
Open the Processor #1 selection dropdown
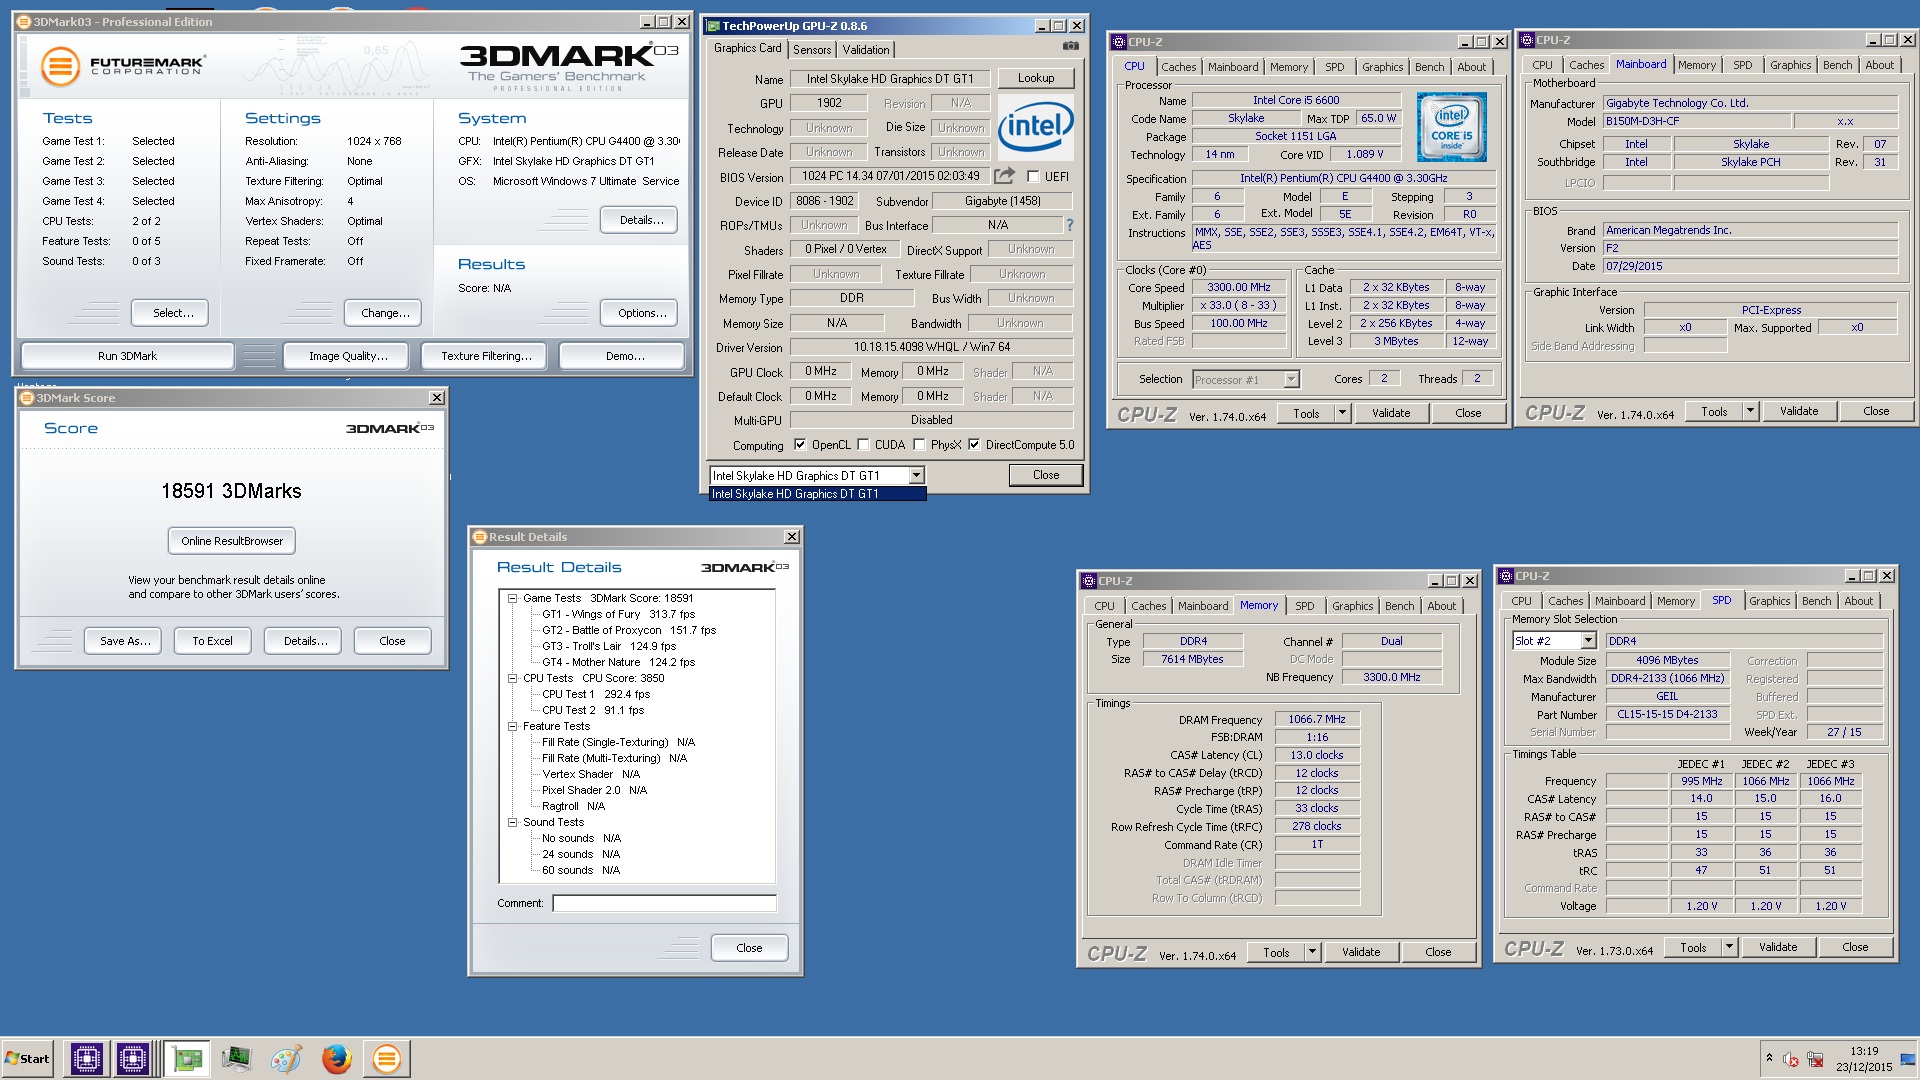[1291, 379]
